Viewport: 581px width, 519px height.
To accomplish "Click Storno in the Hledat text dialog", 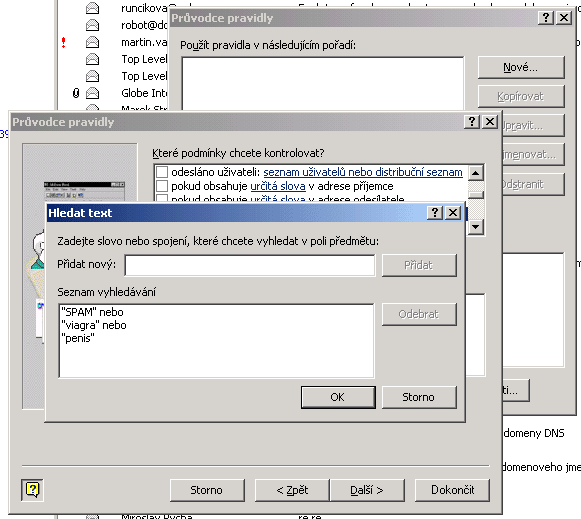I will (419, 397).
